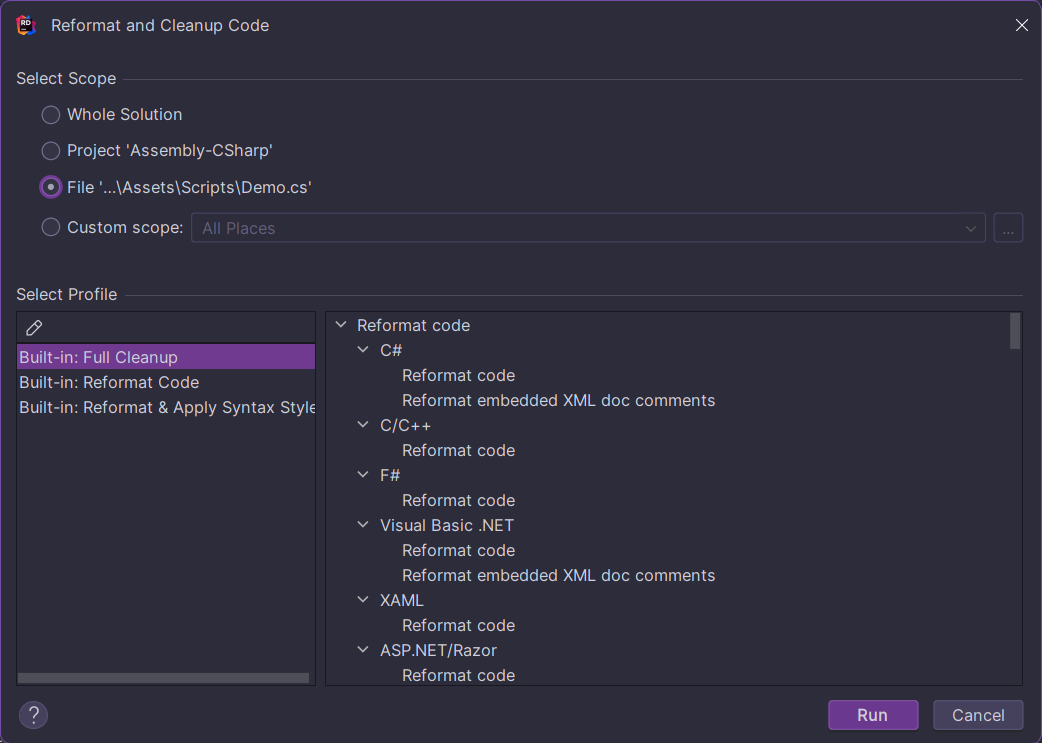Open the All Places scope dropdown

(588, 228)
